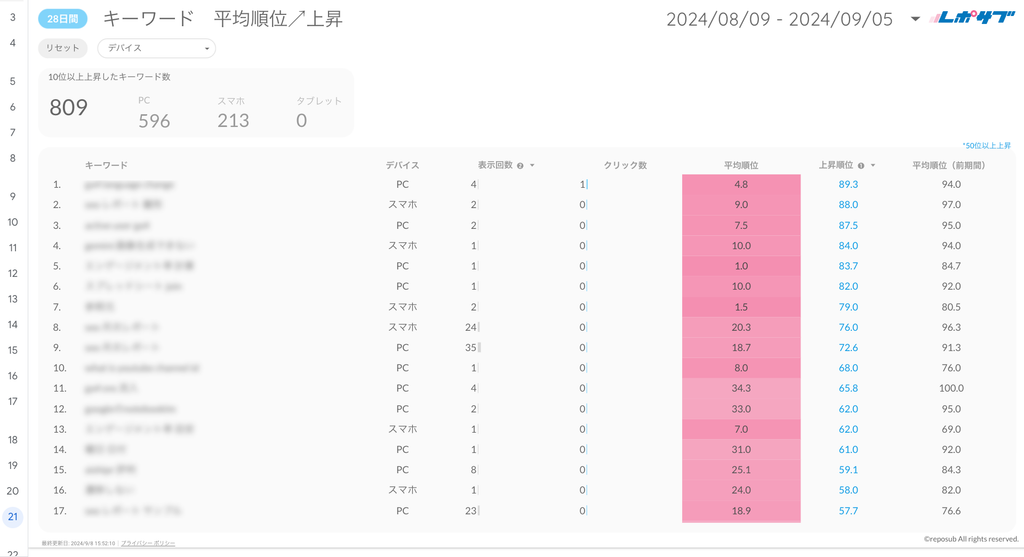Image resolution: width=1024 pixels, height=557 pixels.
Task: Click the クリック数 column header
Action: point(625,165)
